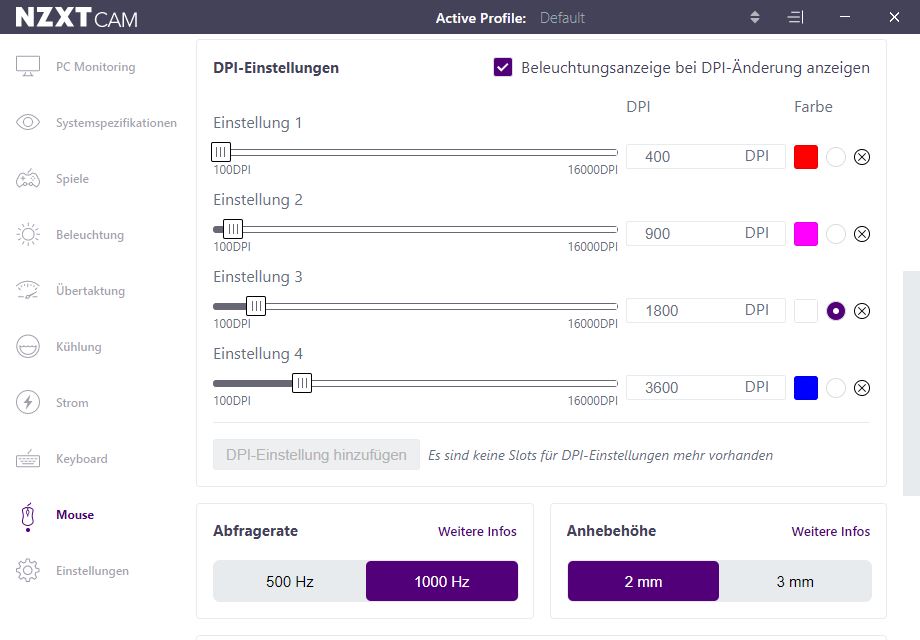Open the Übertaktung overclocking panel
The image size is (920, 640).
[x=90, y=291]
